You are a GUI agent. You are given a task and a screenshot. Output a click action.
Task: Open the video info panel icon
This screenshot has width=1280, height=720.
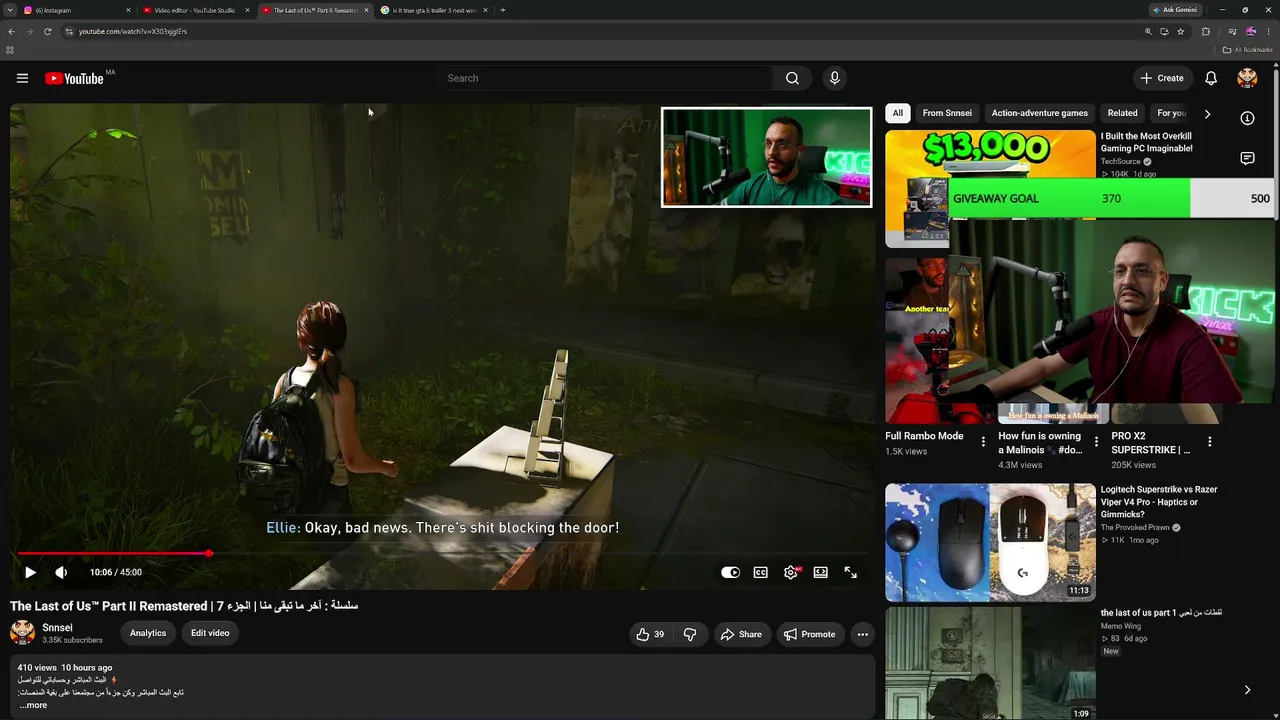[1247, 118]
